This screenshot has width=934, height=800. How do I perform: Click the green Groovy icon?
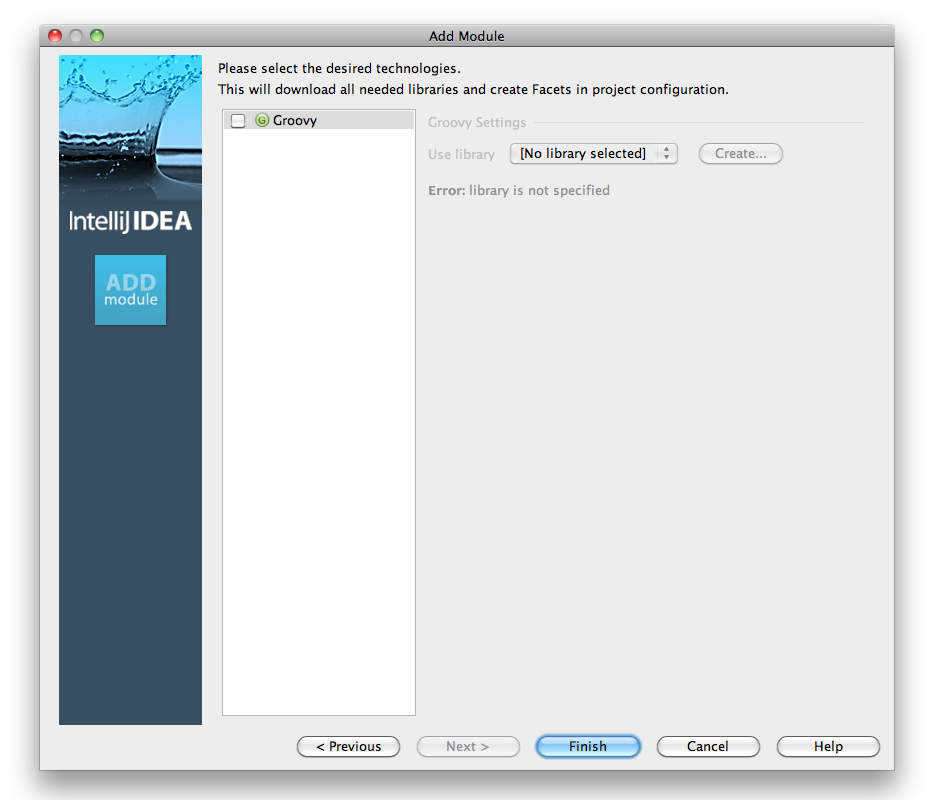tap(262, 120)
